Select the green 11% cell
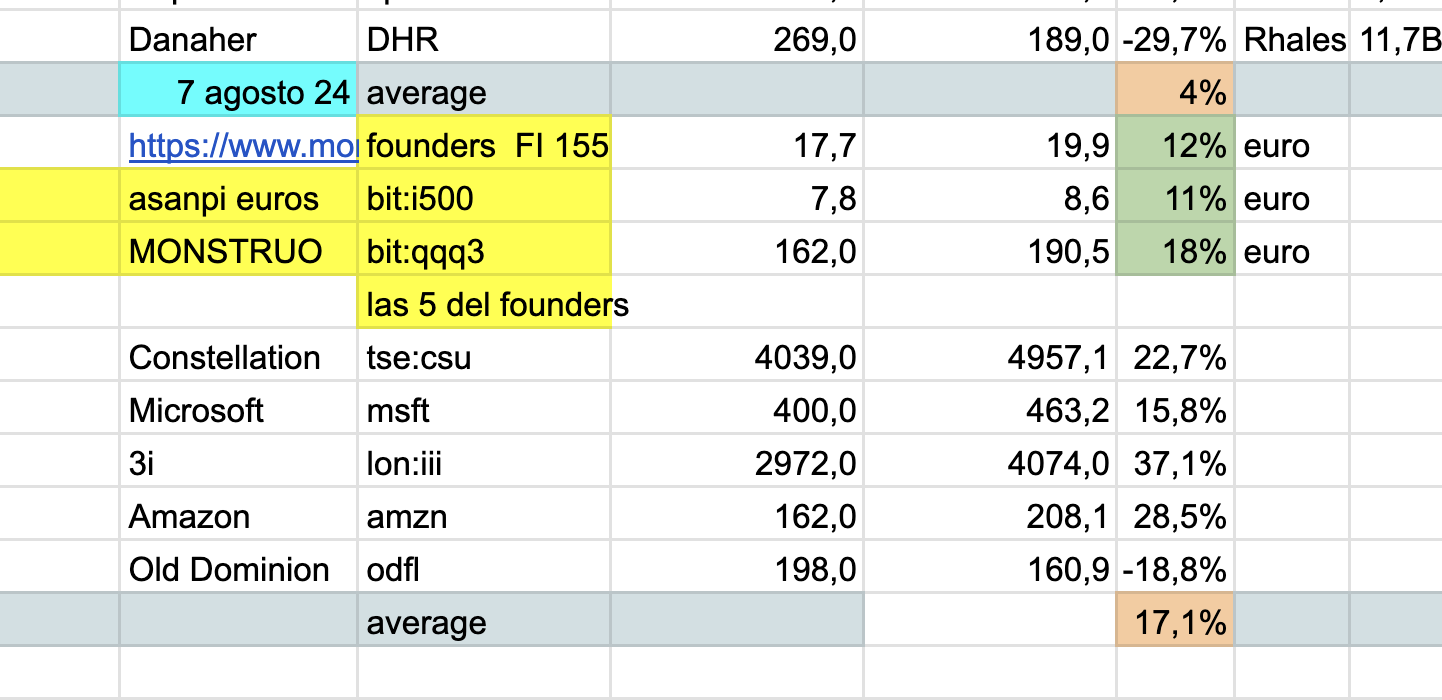This screenshot has height=700, width=1442. tap(1175, 198)
